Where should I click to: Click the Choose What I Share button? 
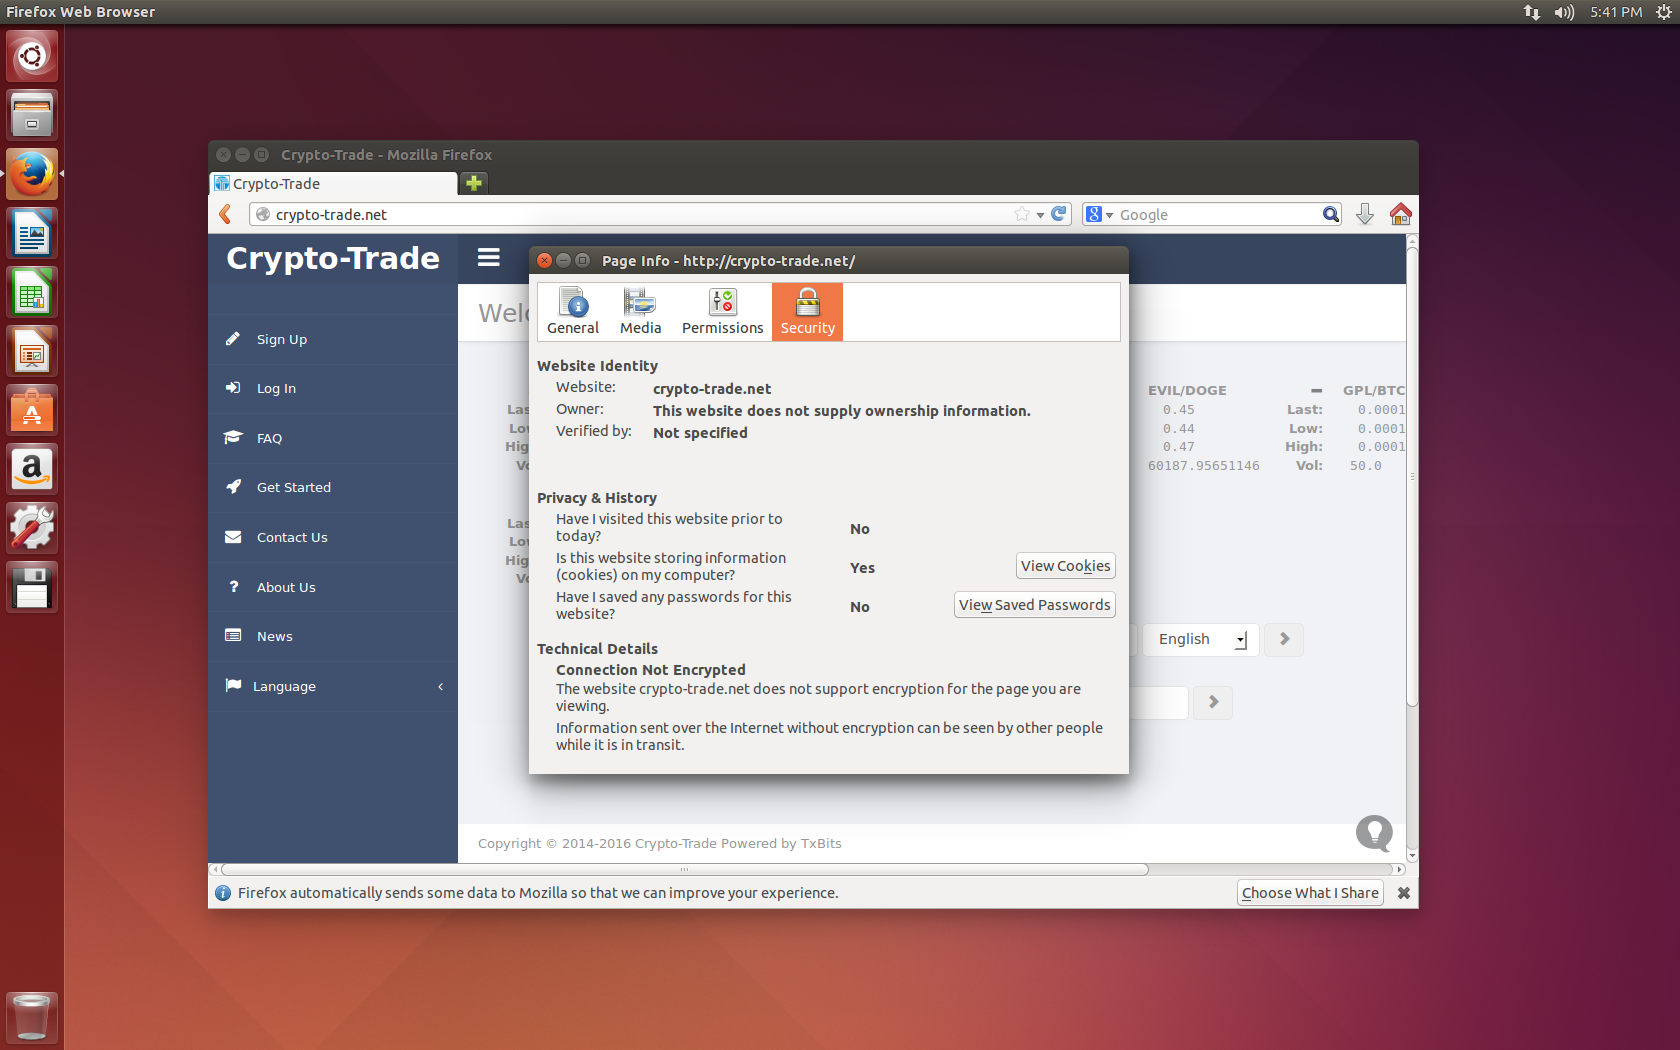pyautogui.click(x=1310, y=893)
